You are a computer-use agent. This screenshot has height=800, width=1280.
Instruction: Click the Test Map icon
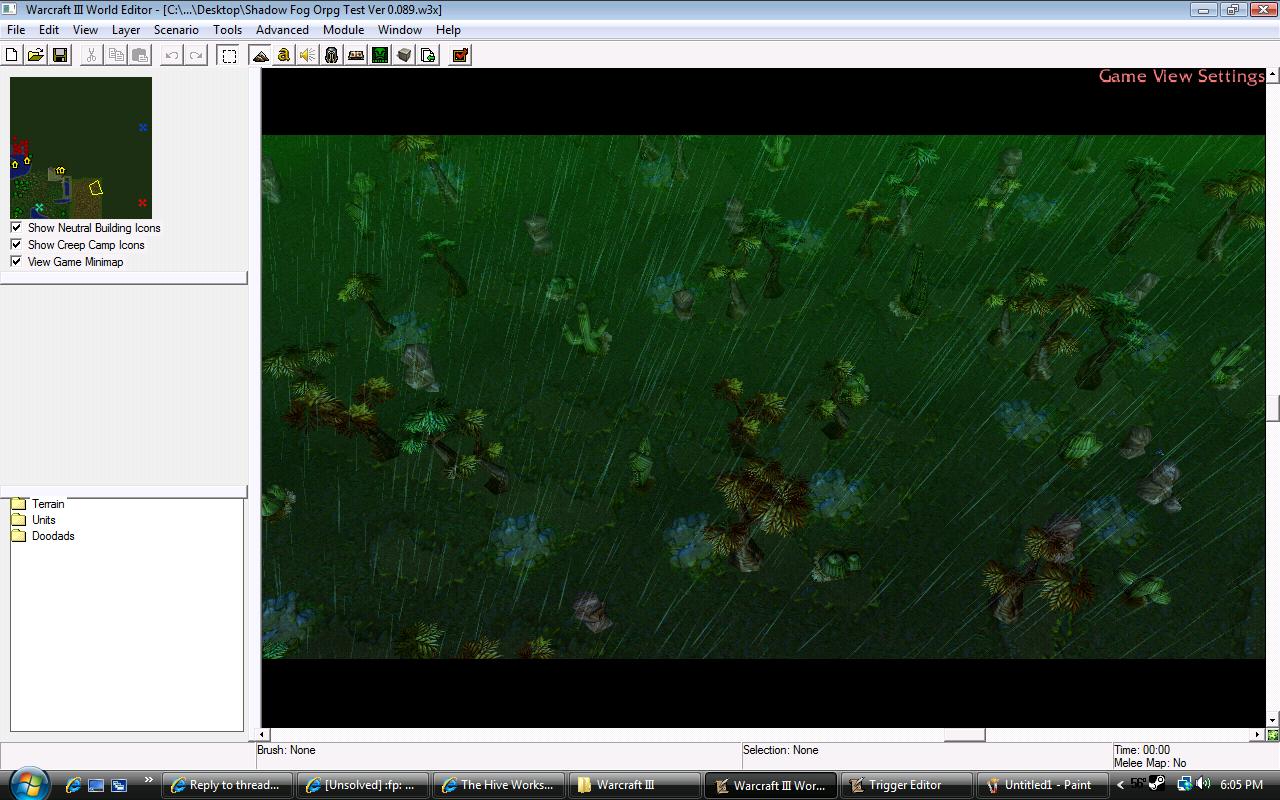[x=460, y=55]
